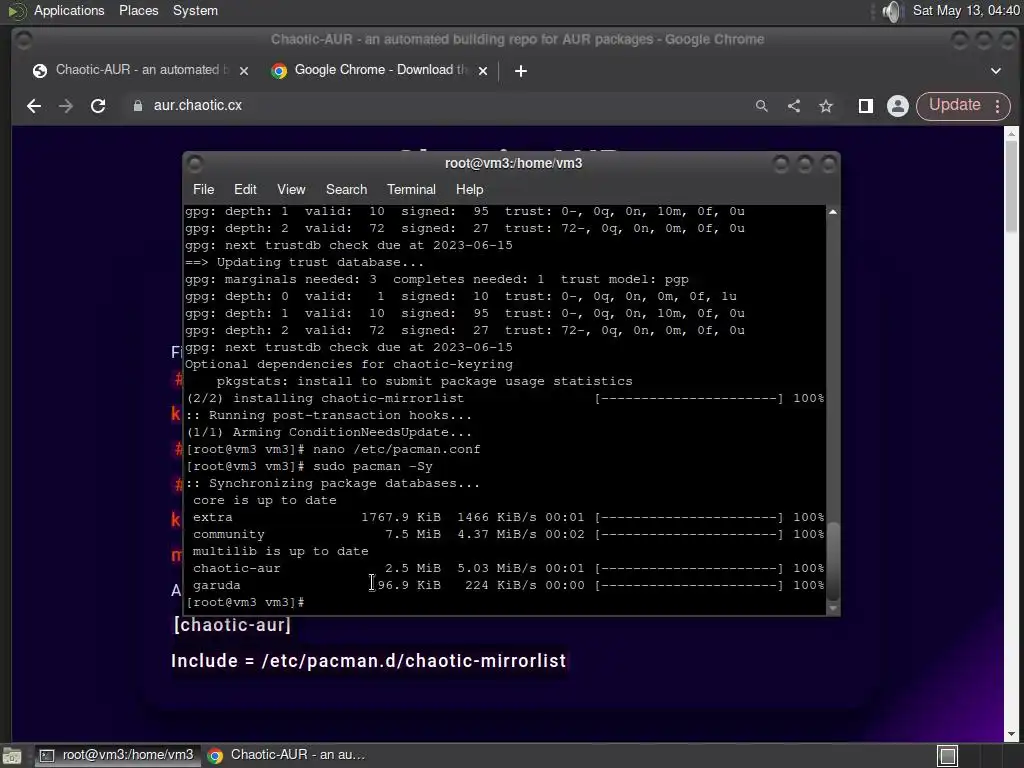Image resolution: width=1024 pixels, height=768 pixels.
Task: Open terminal File menu
Action: [203, 189]
